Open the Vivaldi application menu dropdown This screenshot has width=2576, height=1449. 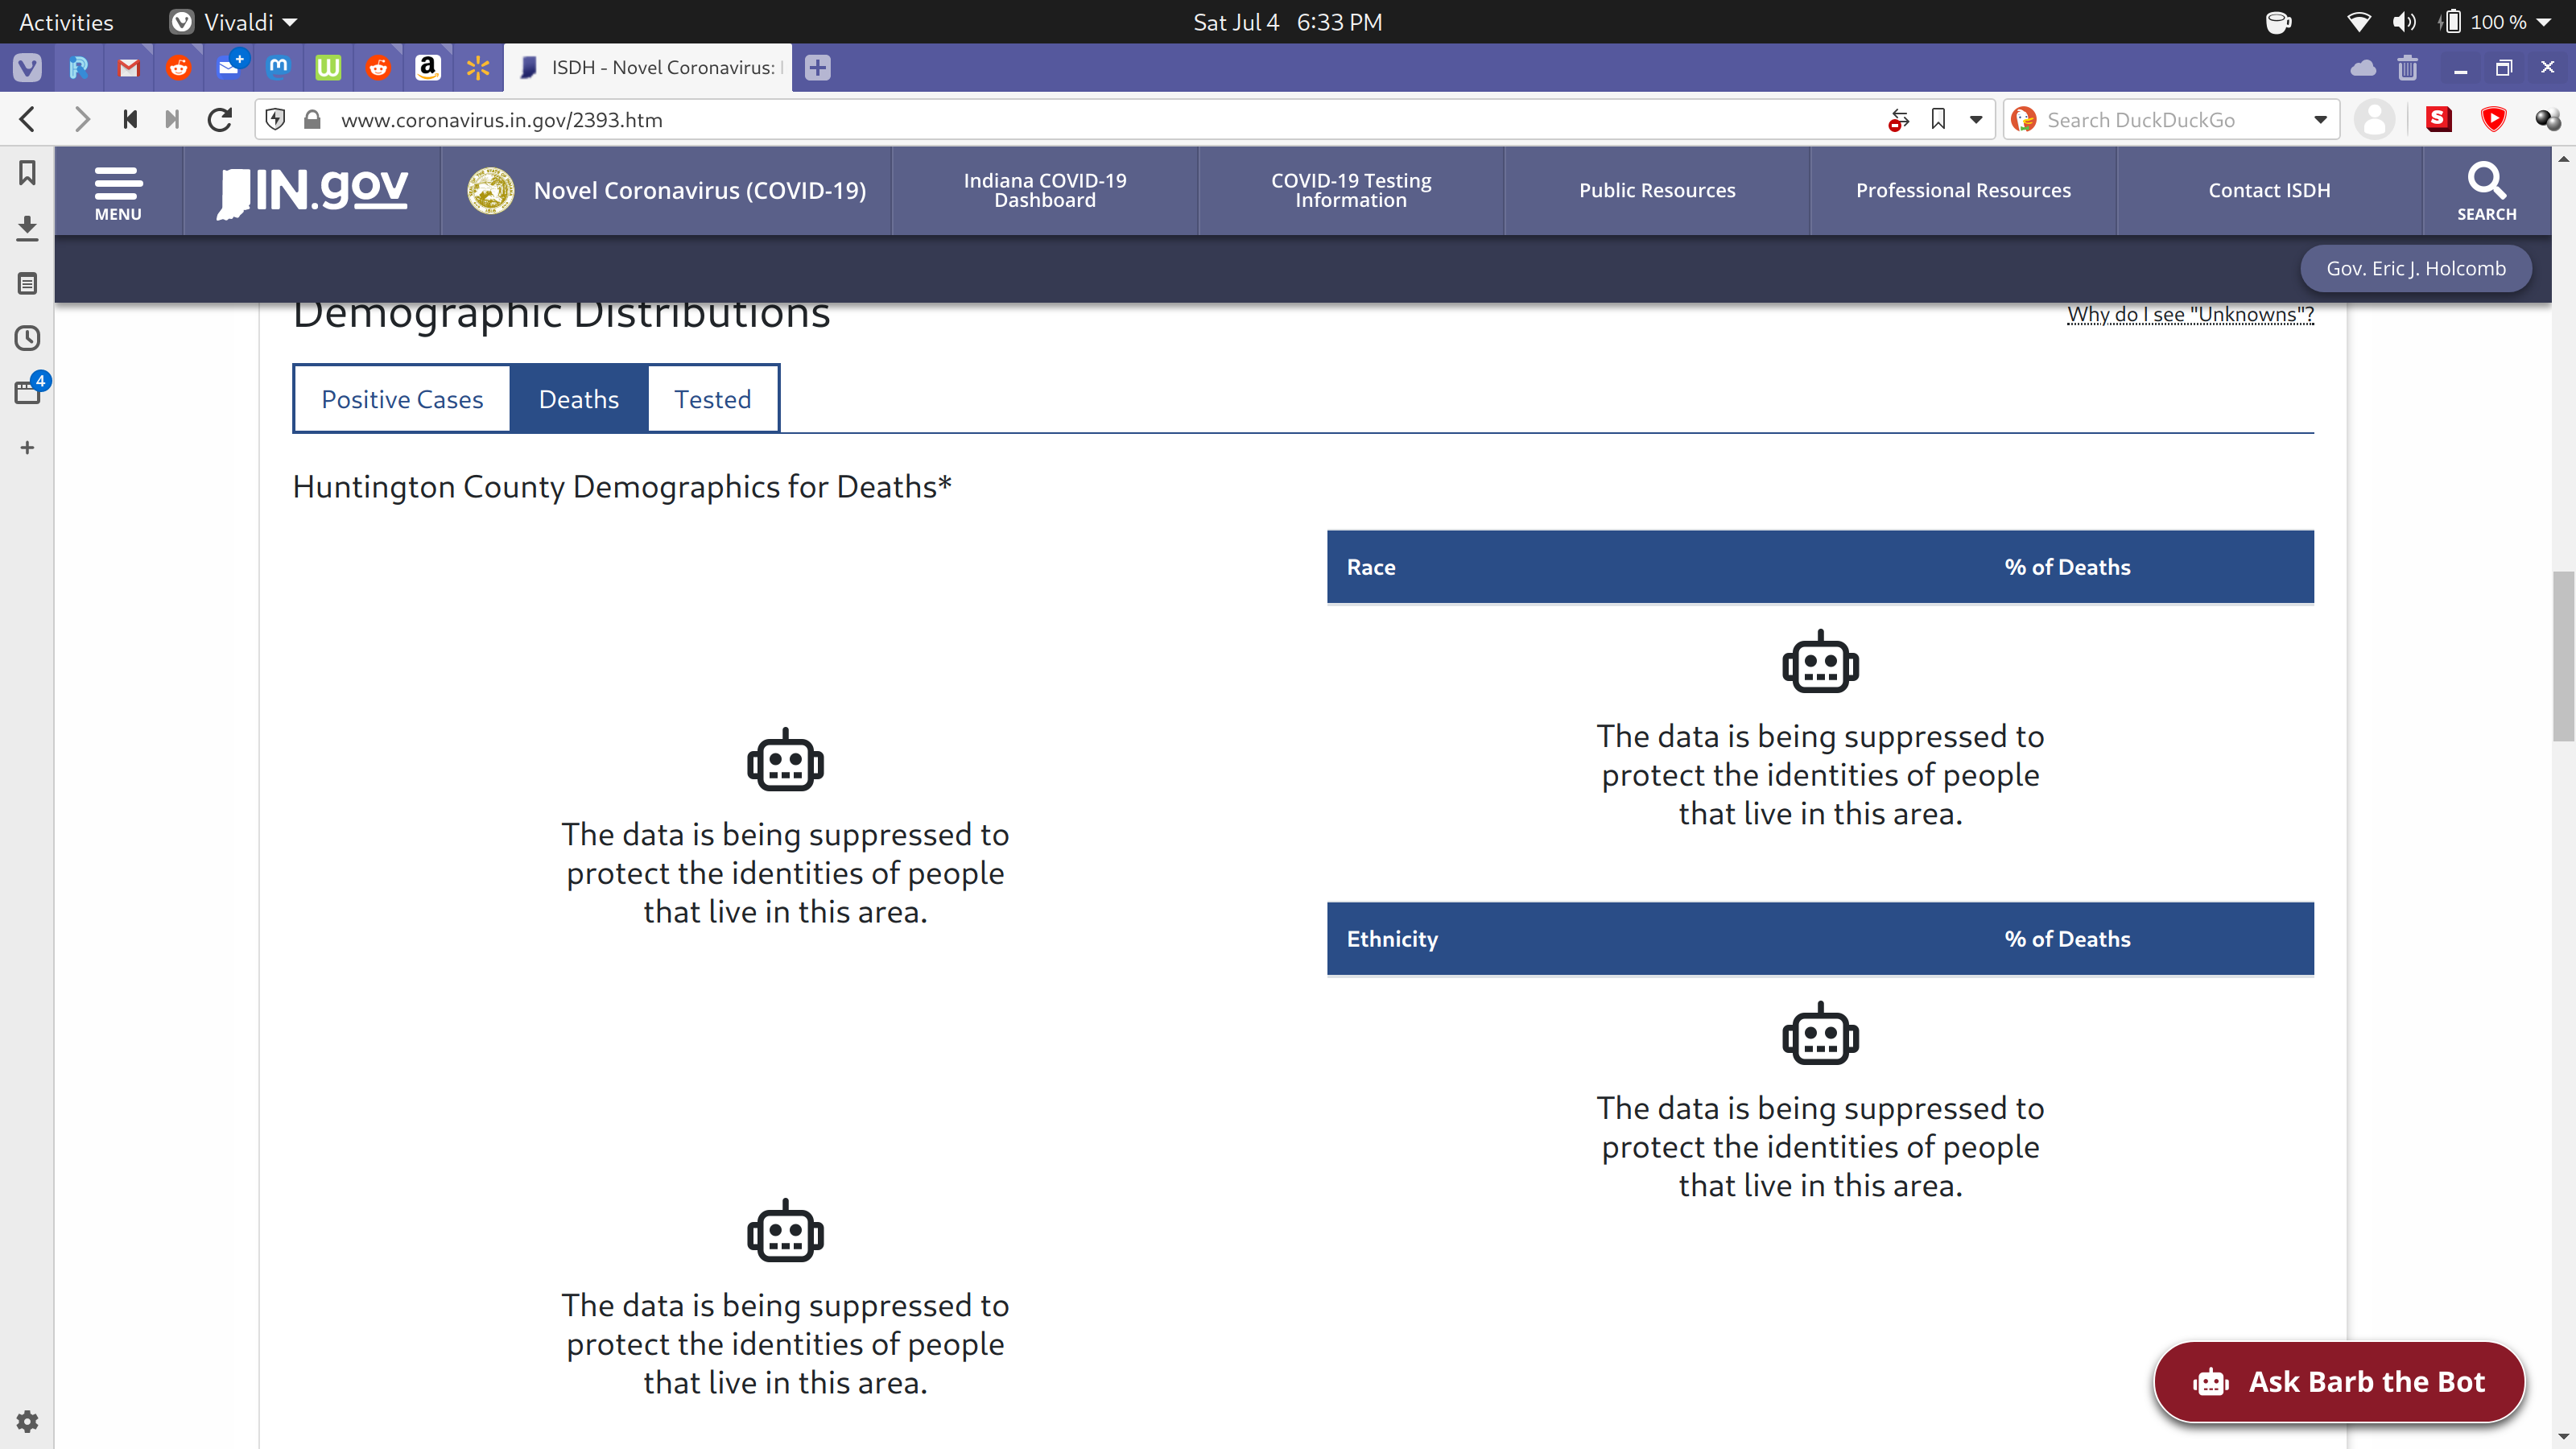[236, 22]
